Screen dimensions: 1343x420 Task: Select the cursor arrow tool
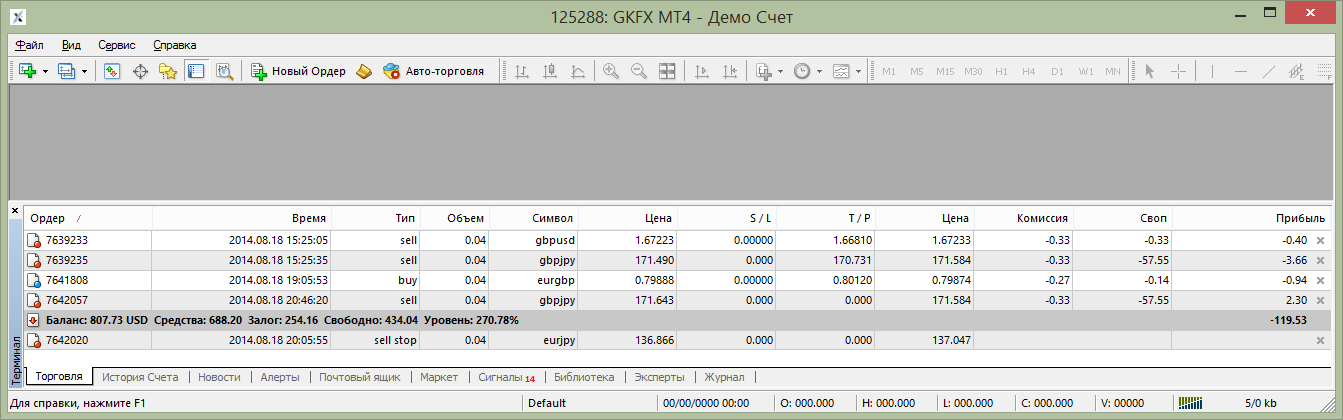1150,71
